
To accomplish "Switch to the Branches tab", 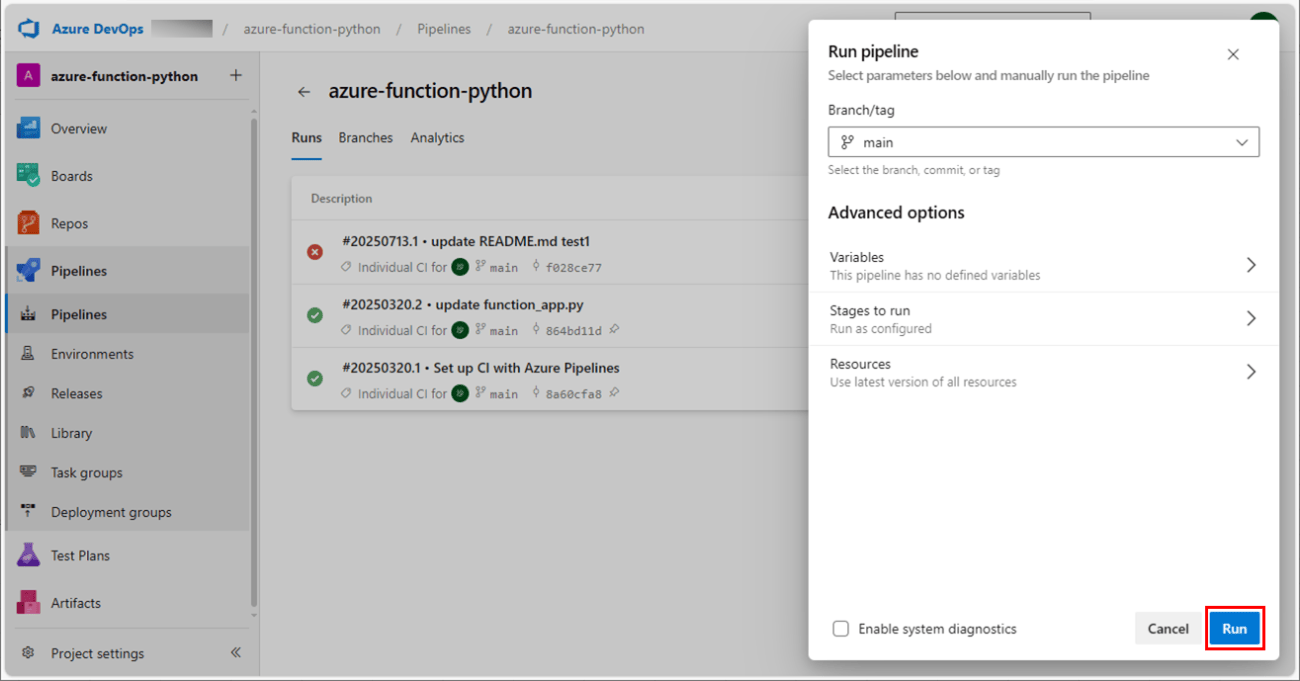I will coord(365,138).
